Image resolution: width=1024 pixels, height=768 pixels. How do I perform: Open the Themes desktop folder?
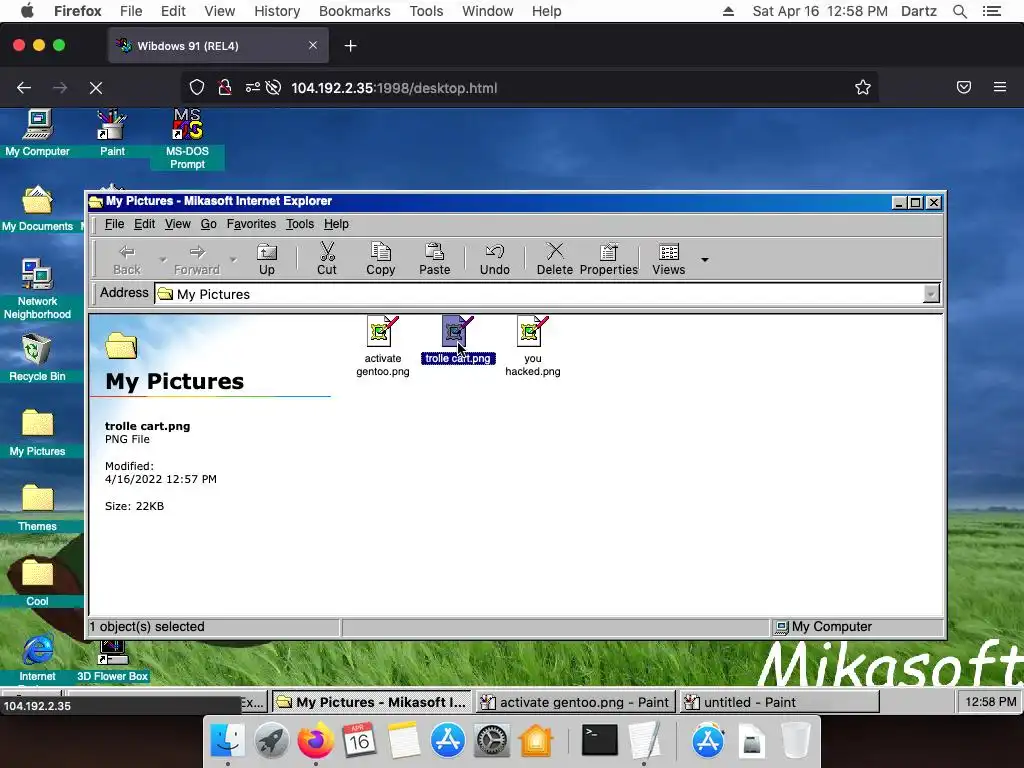(x=37, y=507)
